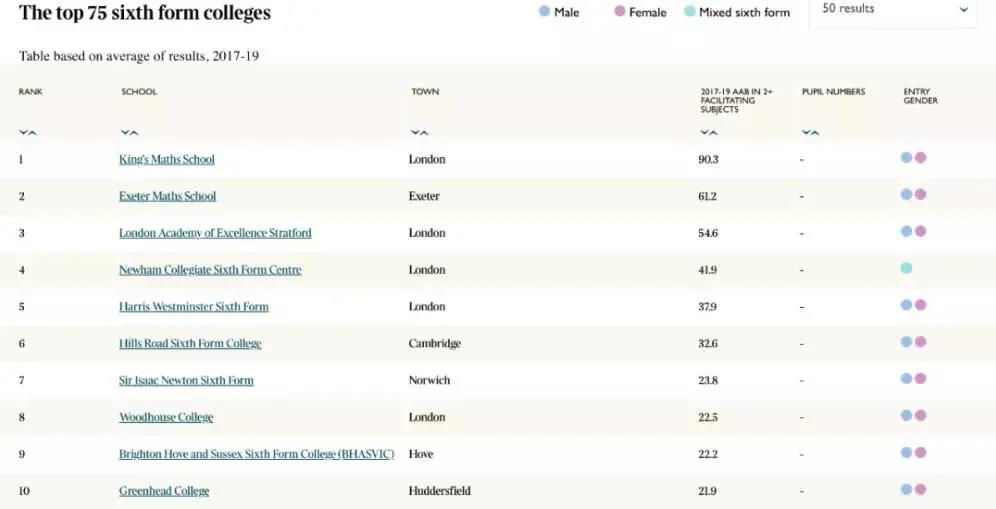This screenshot has height=509, width=996.
Task: Click the 37.9 score value
Action: coord(708,306)
